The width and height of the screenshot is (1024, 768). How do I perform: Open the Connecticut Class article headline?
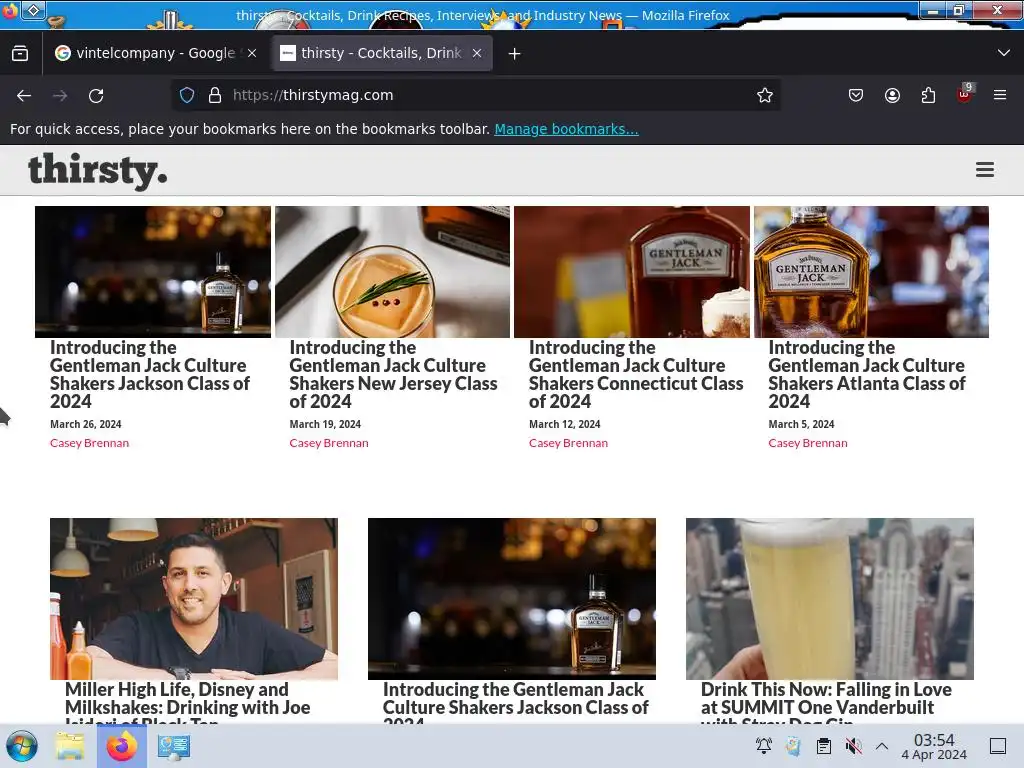point(635,374)
